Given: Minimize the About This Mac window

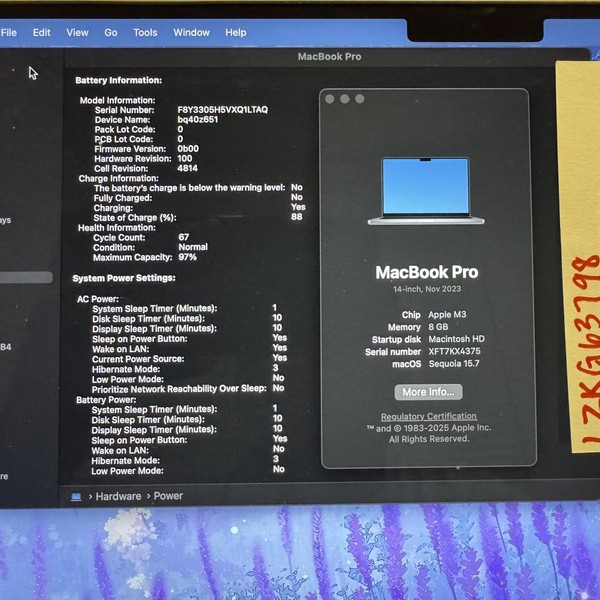Looking at the screenshot, I should tap(344, 99).
